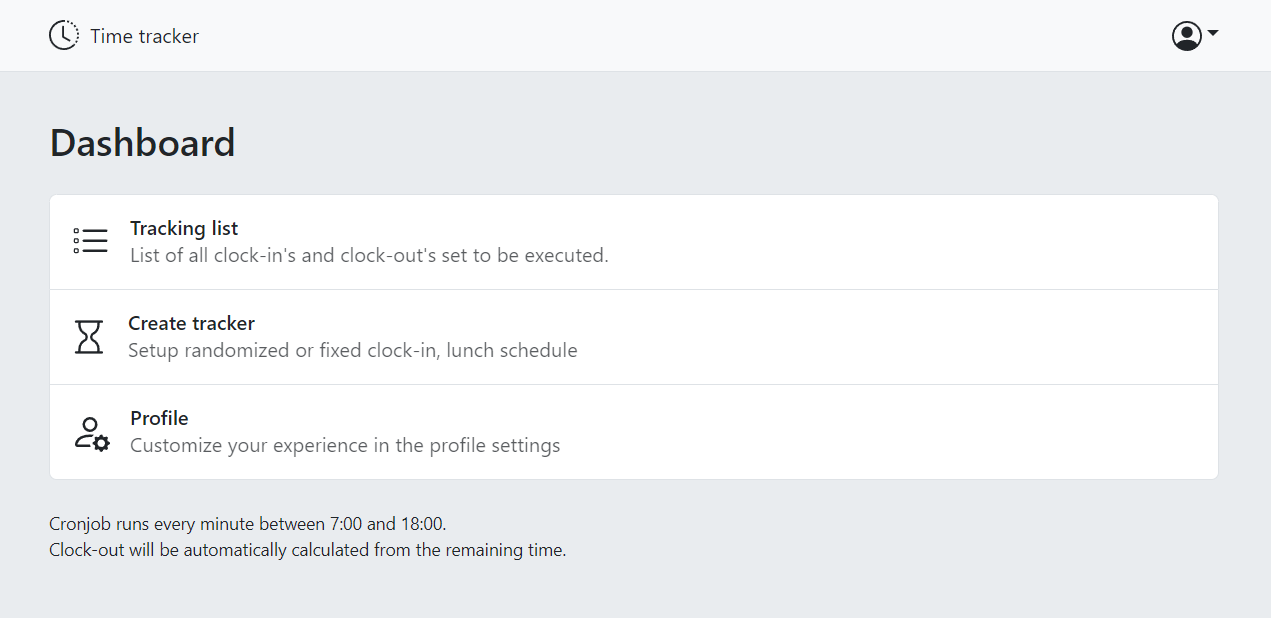Click empty space in the Profile row
The image size is (1271, 618).
[x=900, y=432]
